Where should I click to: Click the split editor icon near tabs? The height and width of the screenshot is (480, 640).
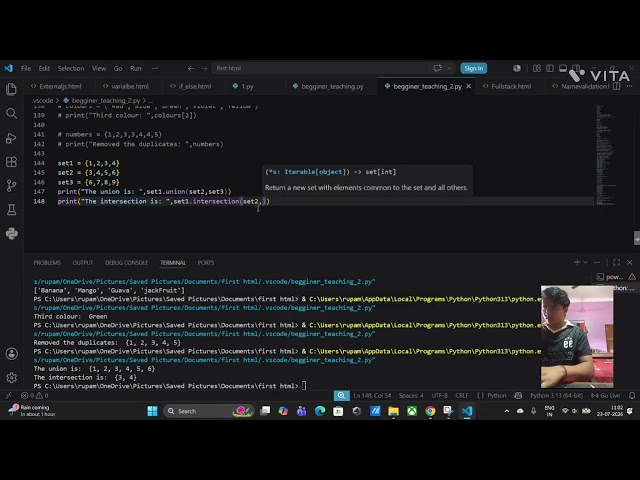[617, 86]
